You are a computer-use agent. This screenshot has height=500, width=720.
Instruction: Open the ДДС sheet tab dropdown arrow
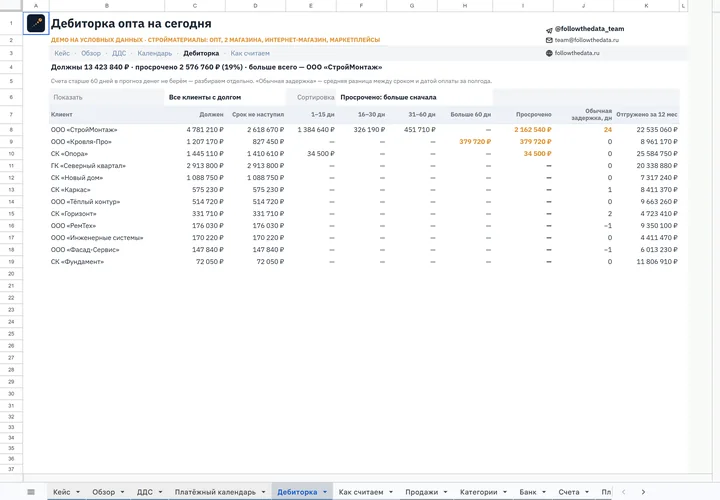click(x=160, y=492)
